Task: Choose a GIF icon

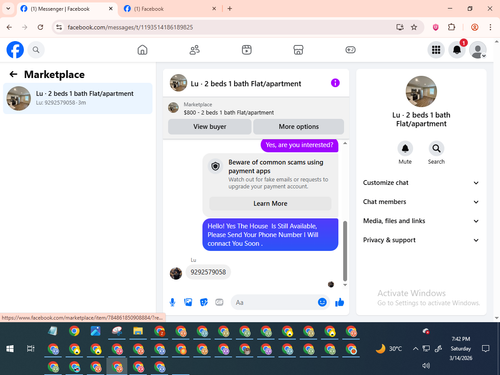Action: (x=219, y=302)
